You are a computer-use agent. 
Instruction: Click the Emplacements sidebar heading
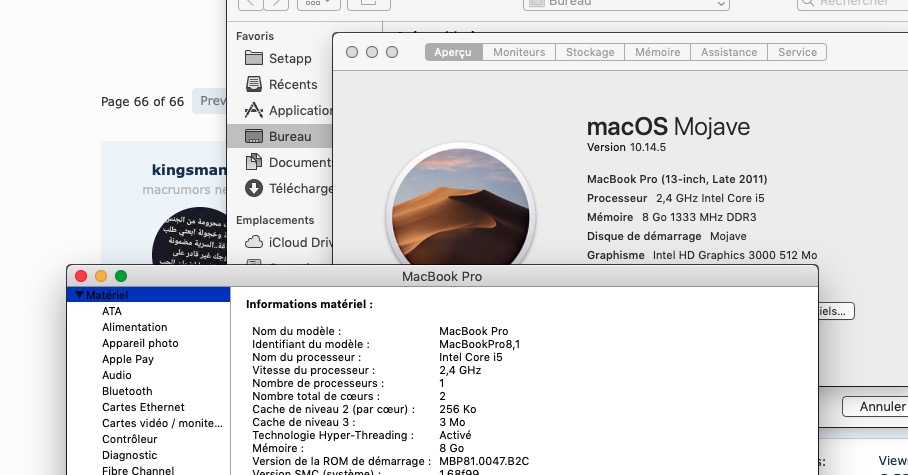tap(275, 220)
